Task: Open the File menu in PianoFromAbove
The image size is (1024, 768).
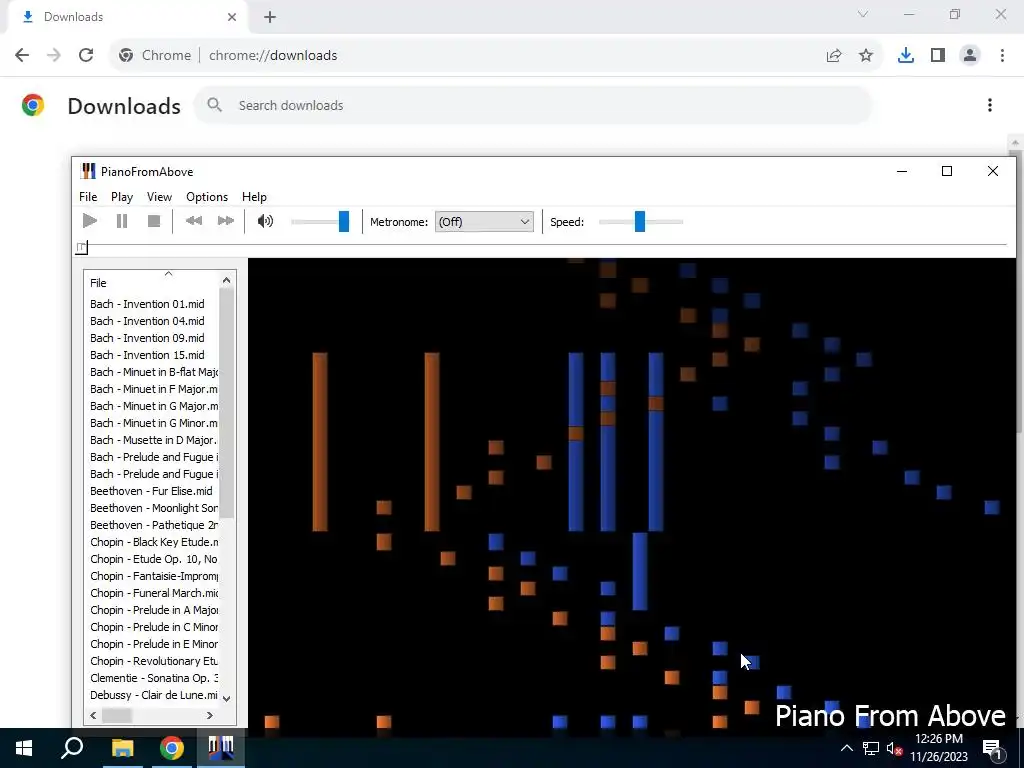Action: pos(88,197)
